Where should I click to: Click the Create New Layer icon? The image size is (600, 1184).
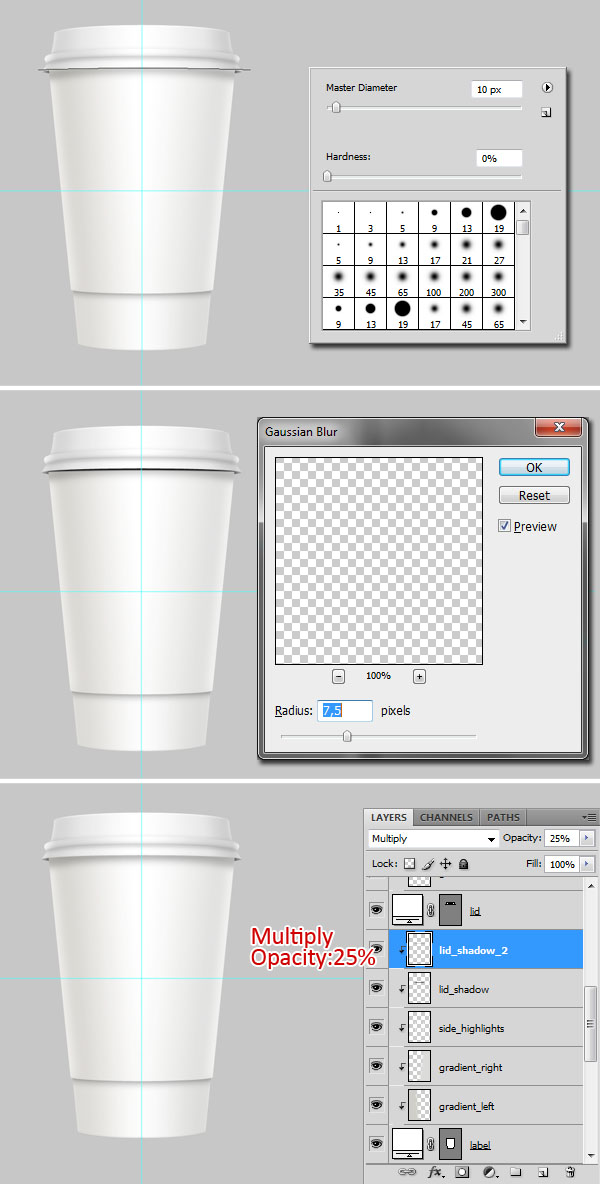pos(543,1171)
